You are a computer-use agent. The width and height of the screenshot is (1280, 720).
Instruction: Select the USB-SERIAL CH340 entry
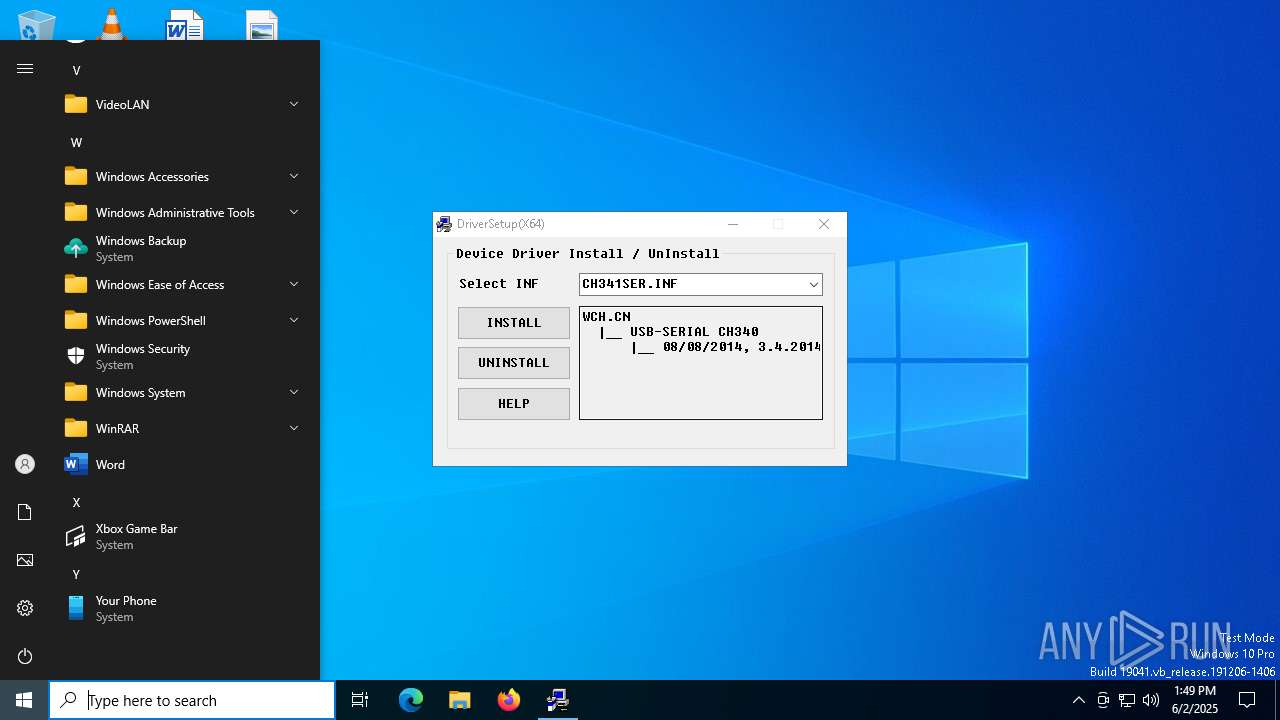tap(694, 332)
